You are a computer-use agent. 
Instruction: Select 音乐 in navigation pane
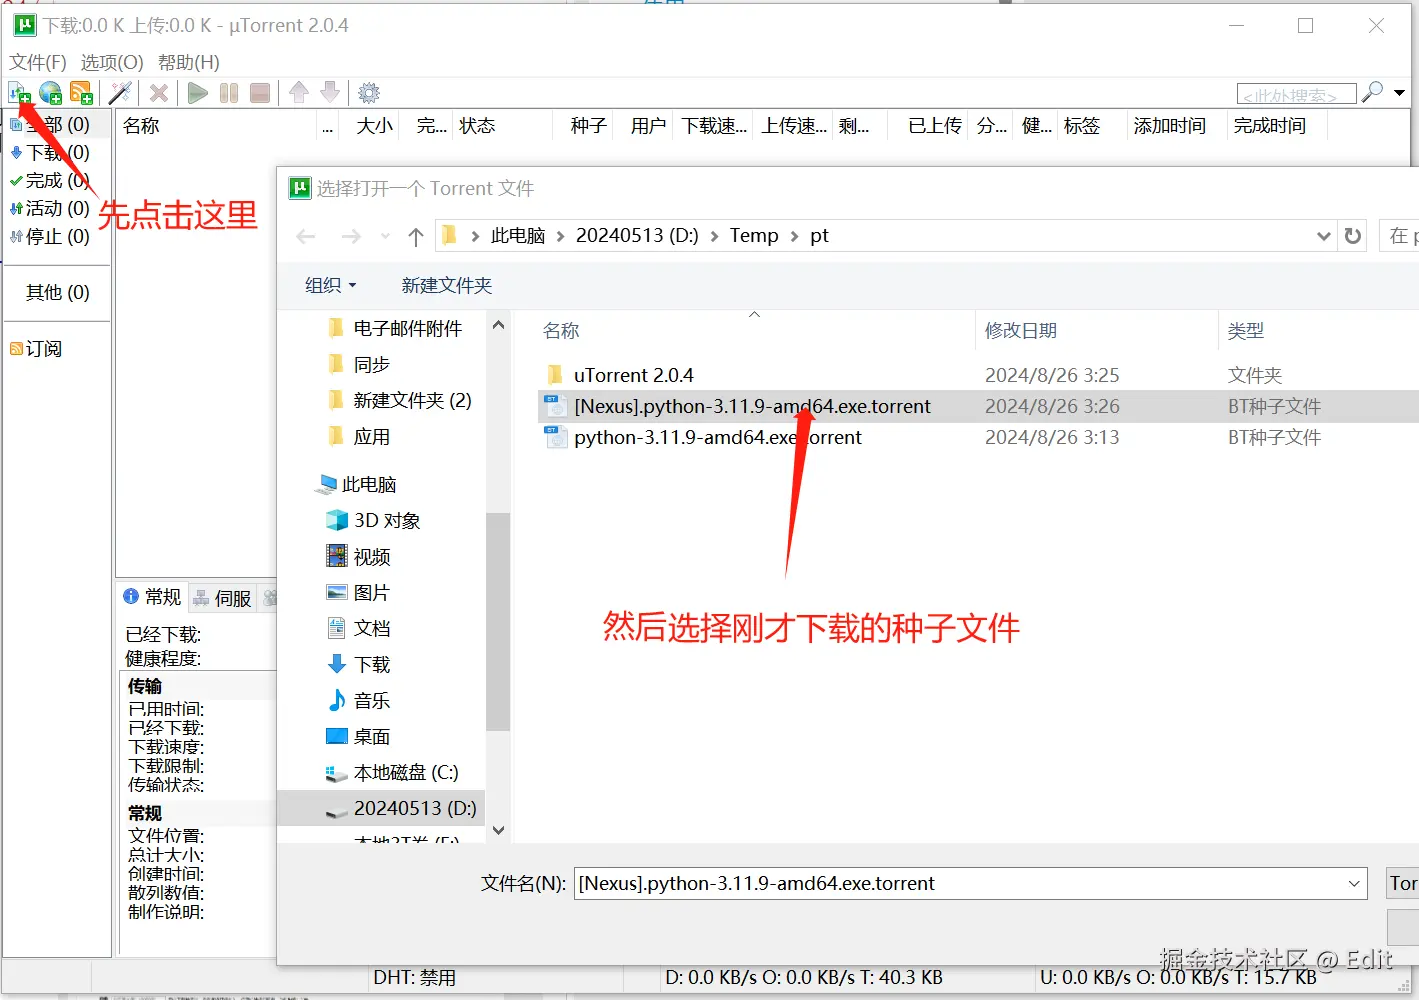[x=359, y=701]
